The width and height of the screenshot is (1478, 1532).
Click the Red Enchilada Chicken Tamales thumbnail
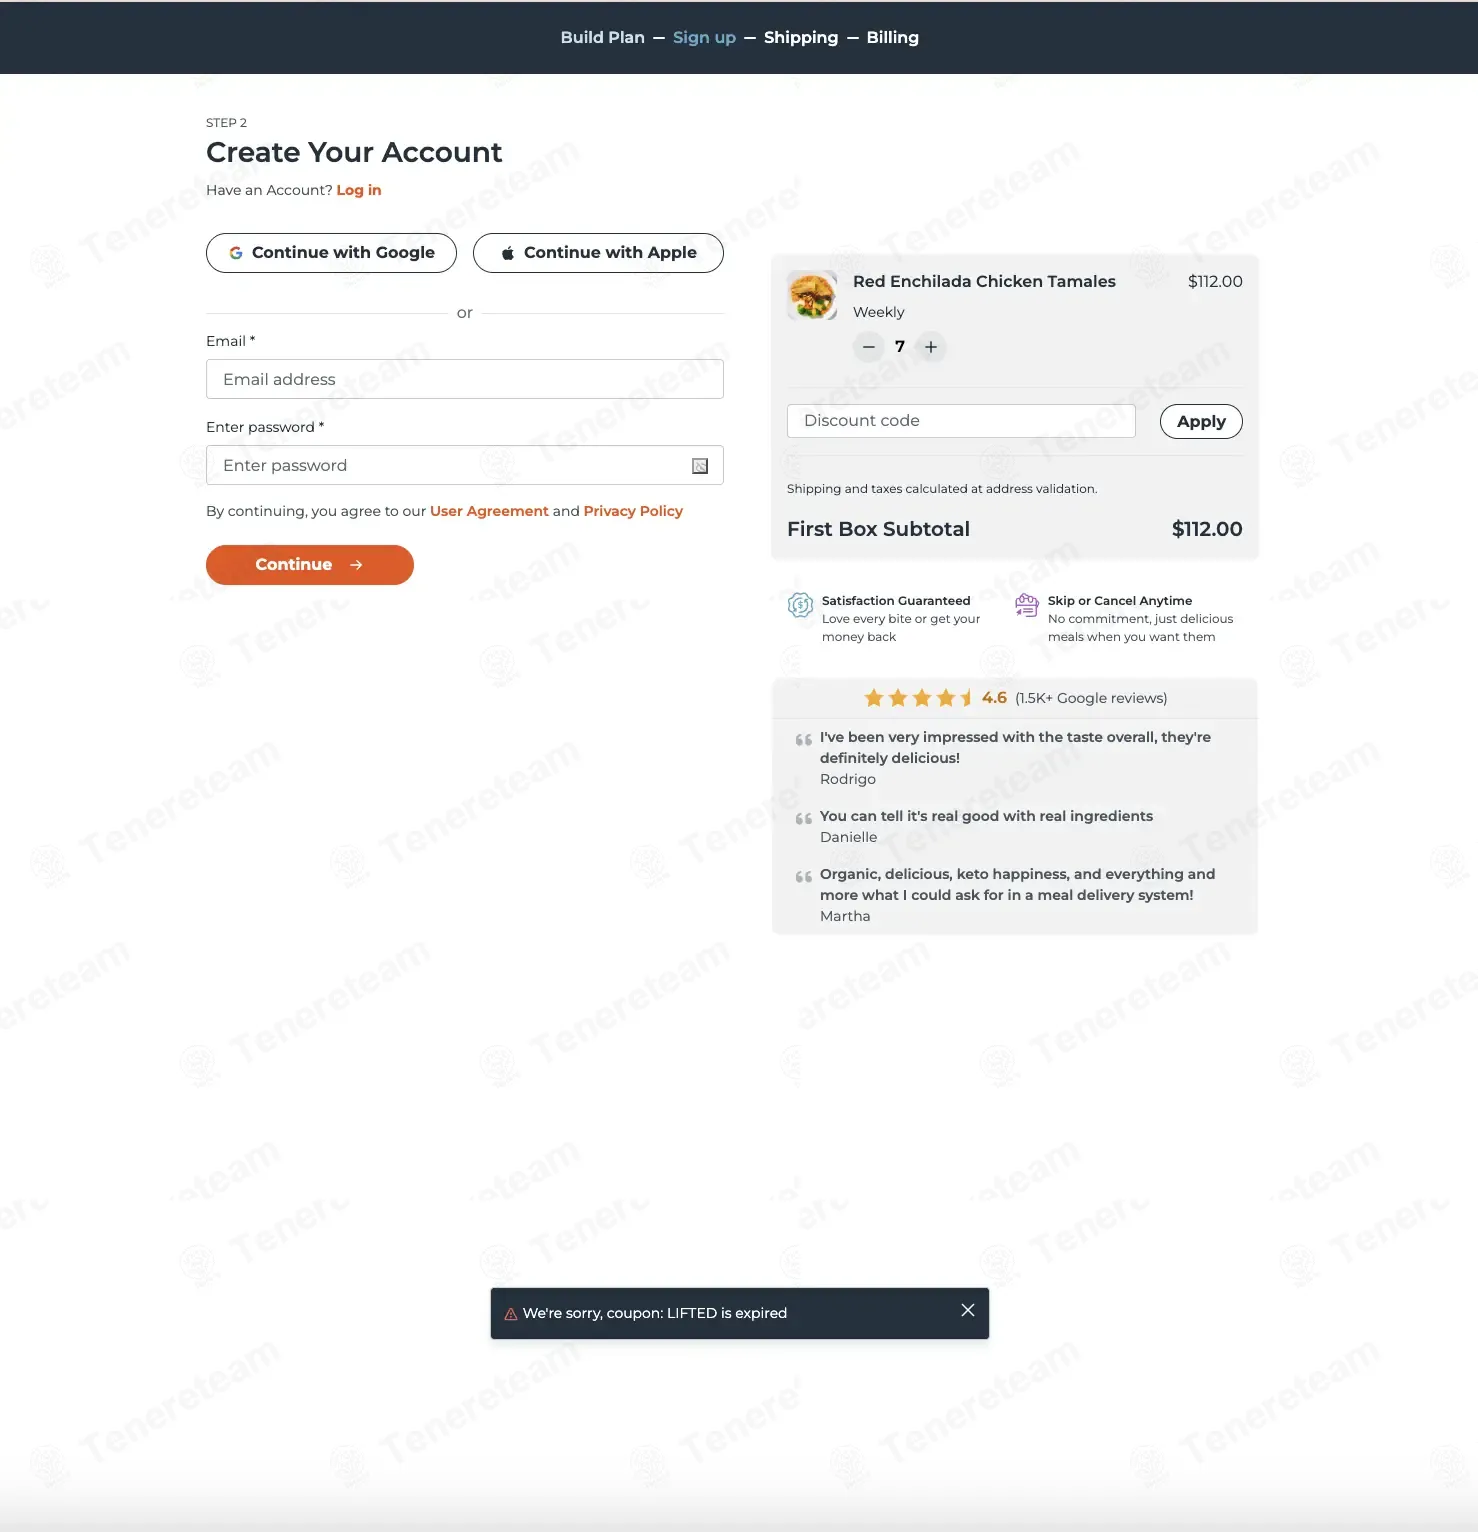pos(812,295)
